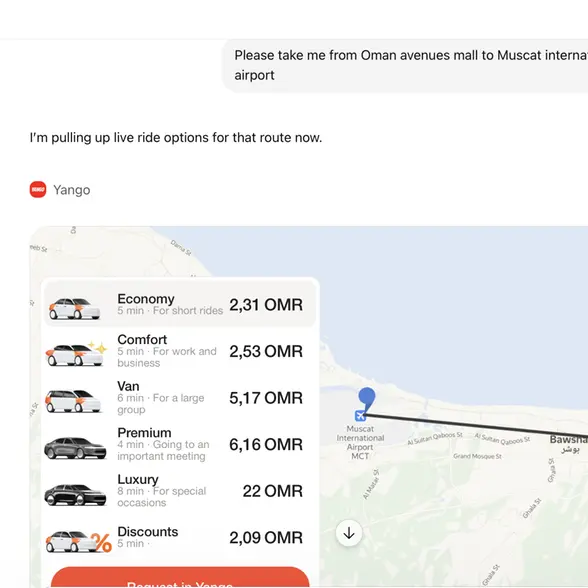This screenshot has height=588, width=588.
Task: Click the Van vehicle icon
Action: coord(74,400)
